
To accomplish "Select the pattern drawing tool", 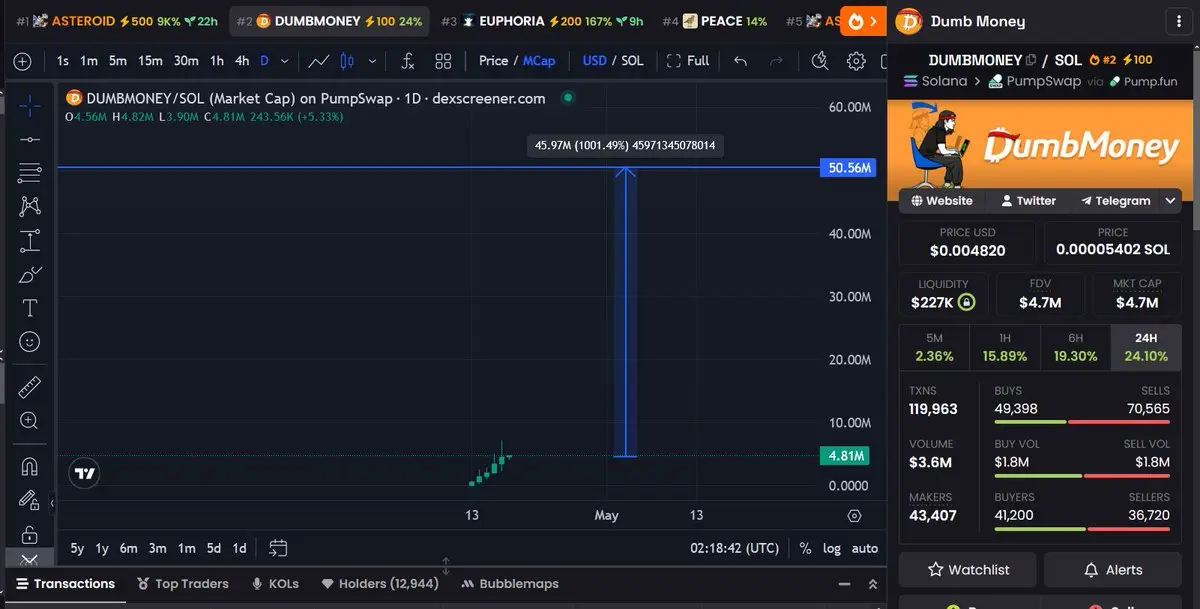I will 30,206.
